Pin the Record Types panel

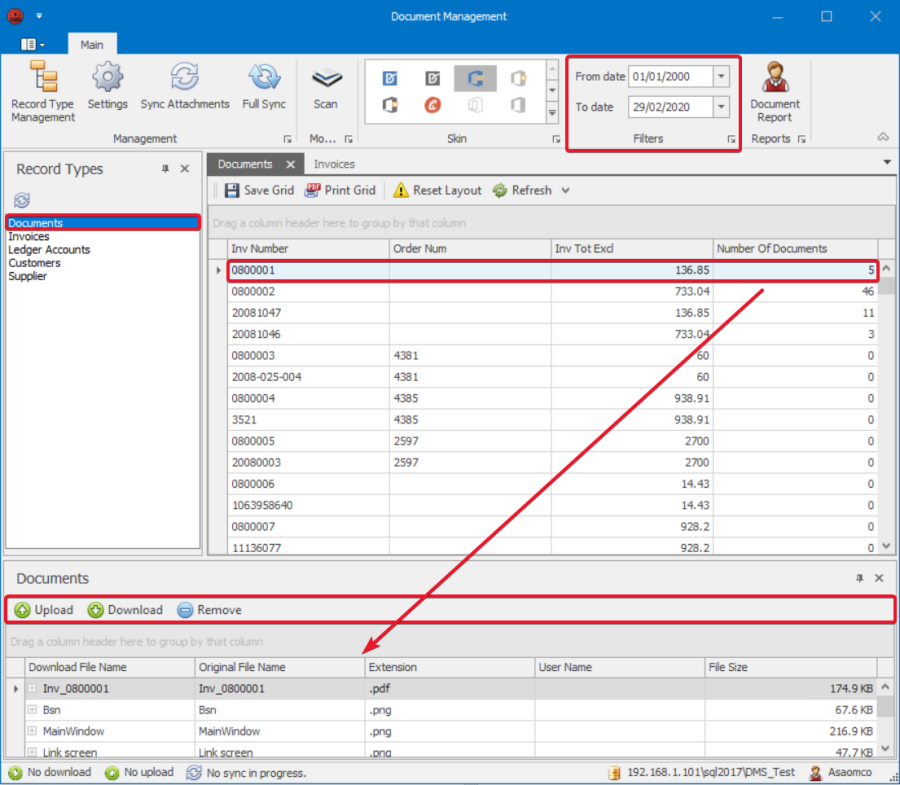coord(165,170)
